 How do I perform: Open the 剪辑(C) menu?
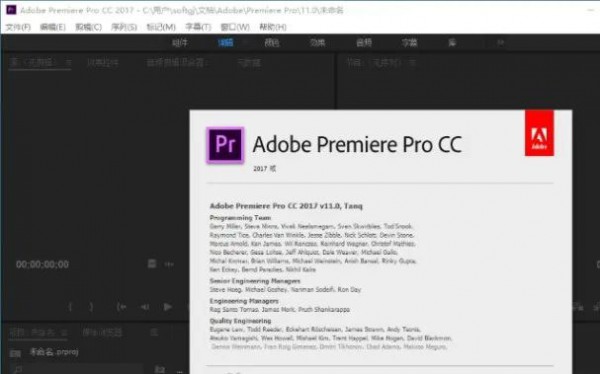pyautogui.click(x=88, y=27)
